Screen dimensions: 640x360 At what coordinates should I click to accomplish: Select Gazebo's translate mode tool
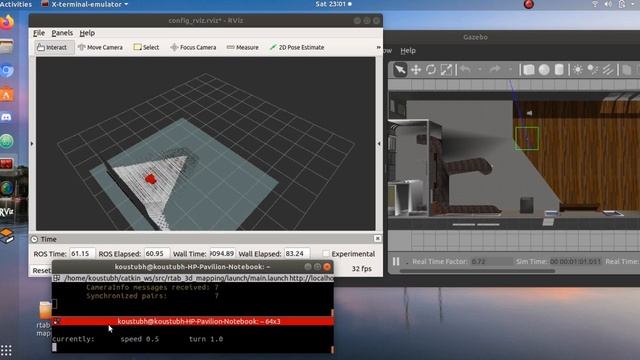[416, 70]
